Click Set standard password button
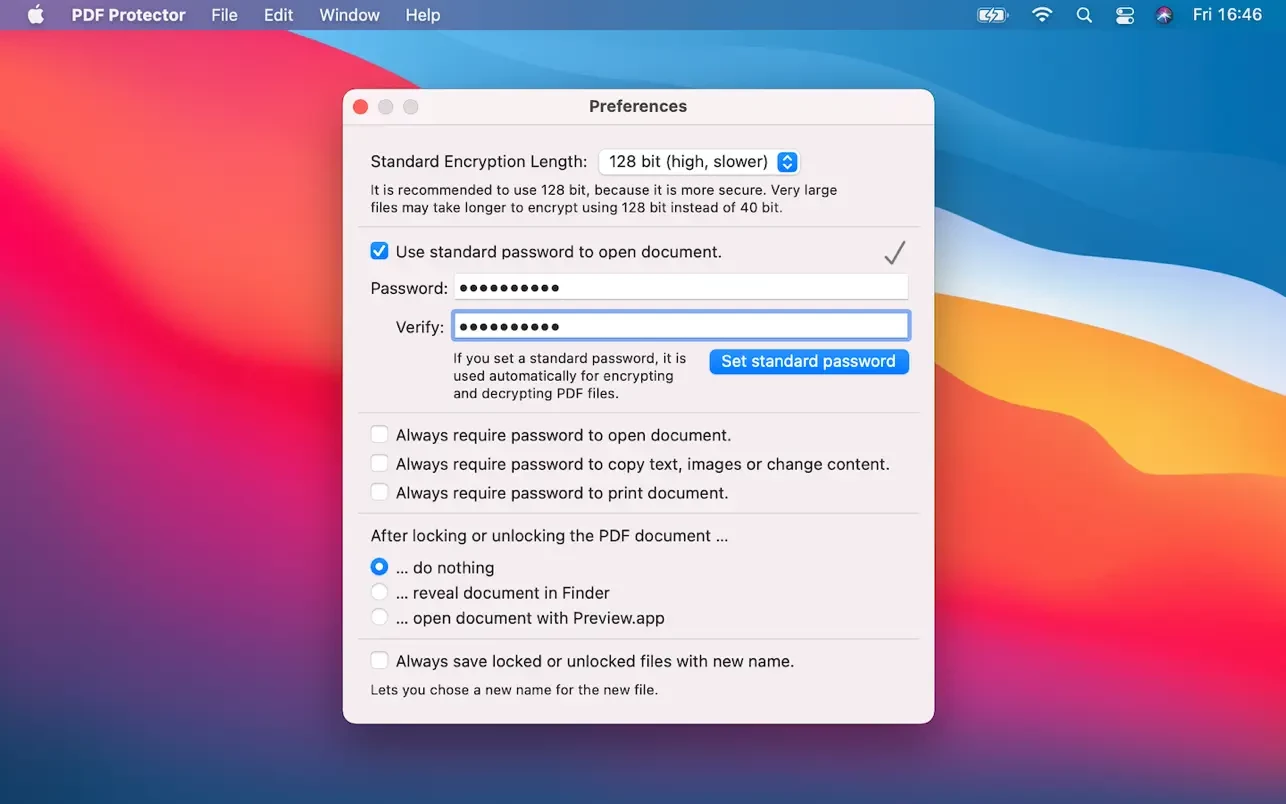 808,361
